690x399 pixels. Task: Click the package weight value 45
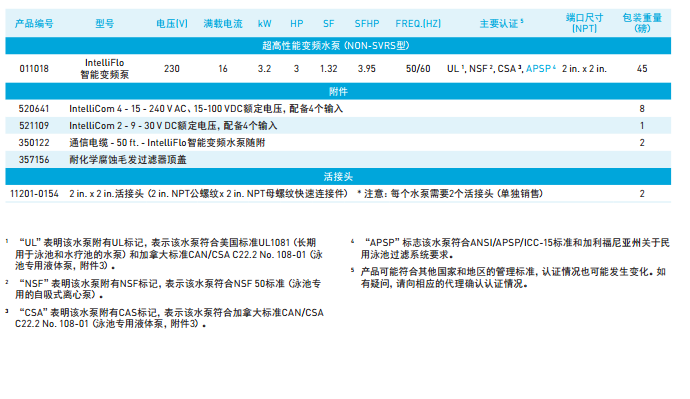click(642, 69)
